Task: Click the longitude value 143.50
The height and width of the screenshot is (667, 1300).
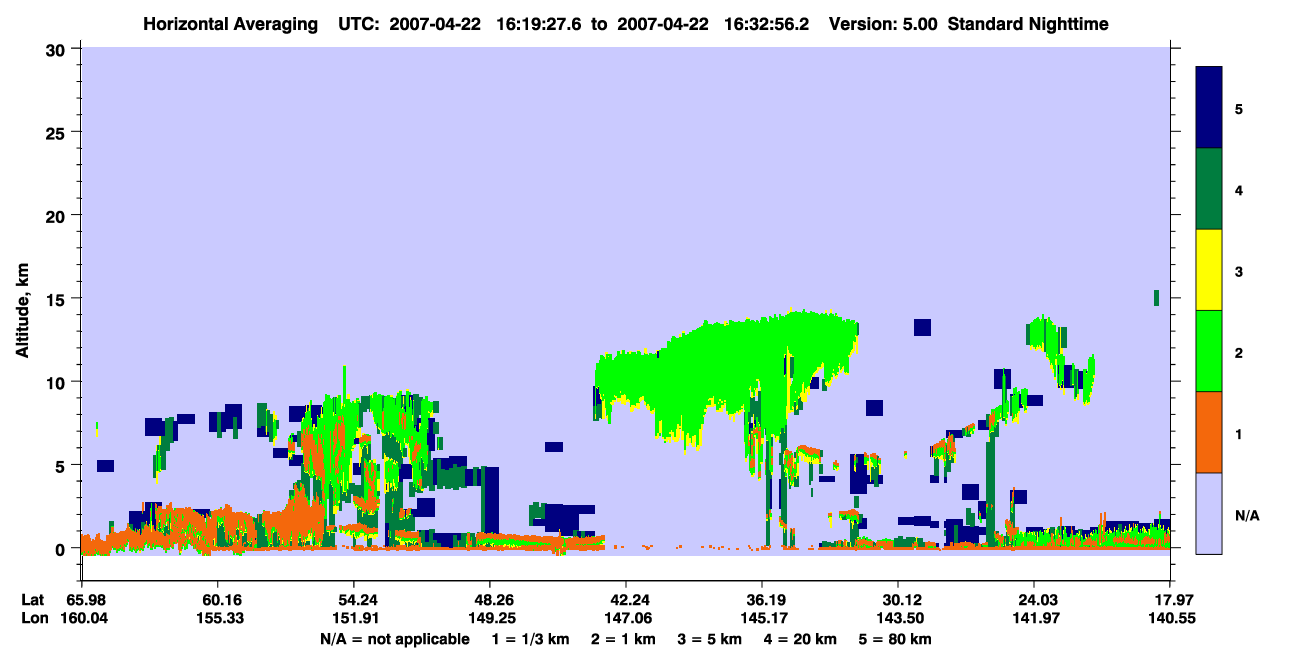Action: pyautogui.click(x=898, y=618)
